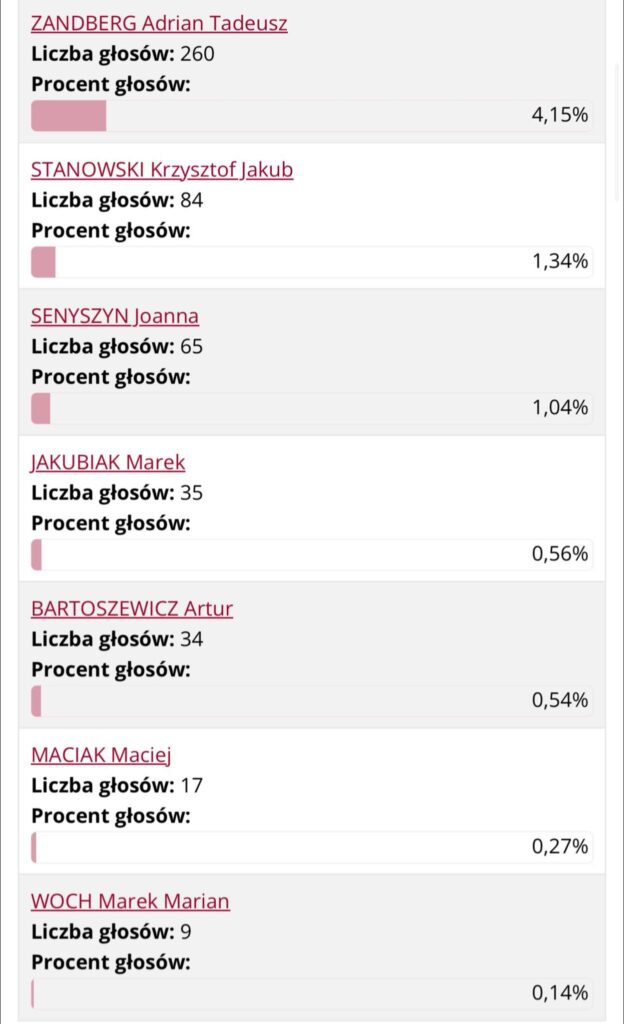The image size is (624, 1024).
Task: Click Stanowski's 1,34% vote bar
Action: click(x=44, y=262)
